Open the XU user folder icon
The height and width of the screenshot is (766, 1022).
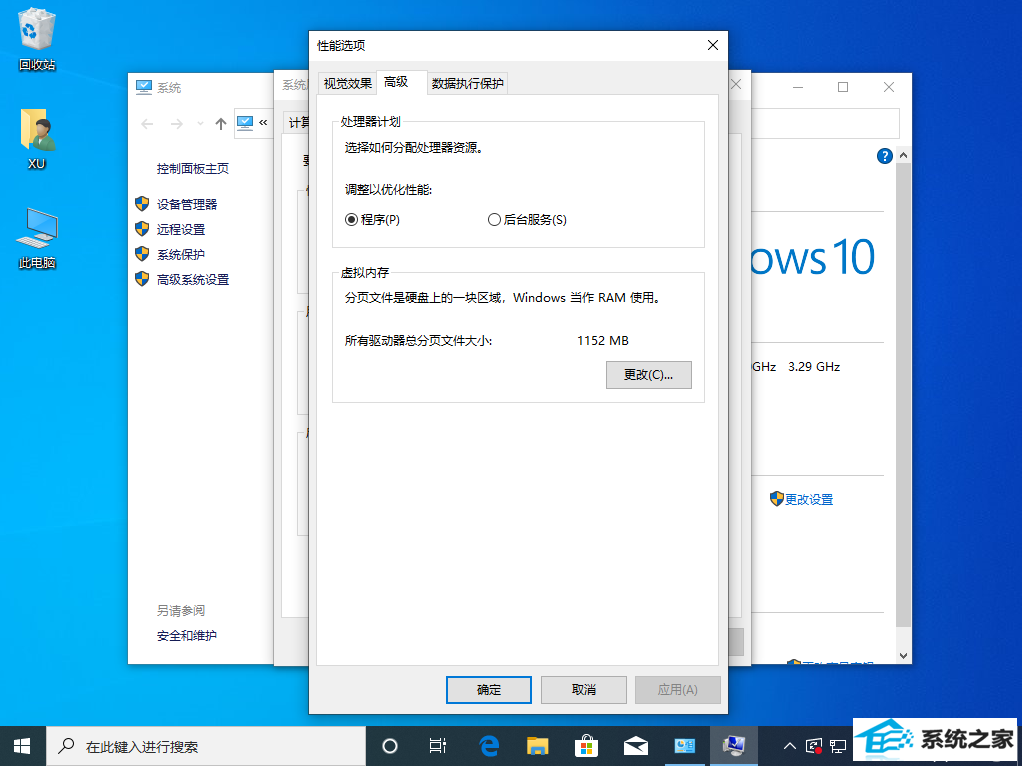(37, 139)
